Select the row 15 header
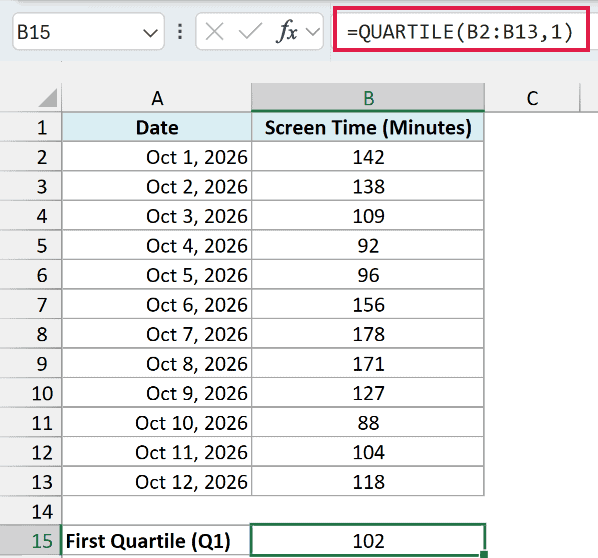The width and height of the screenshot is (598, 558). pyautogui.click(x=31, y=541)
